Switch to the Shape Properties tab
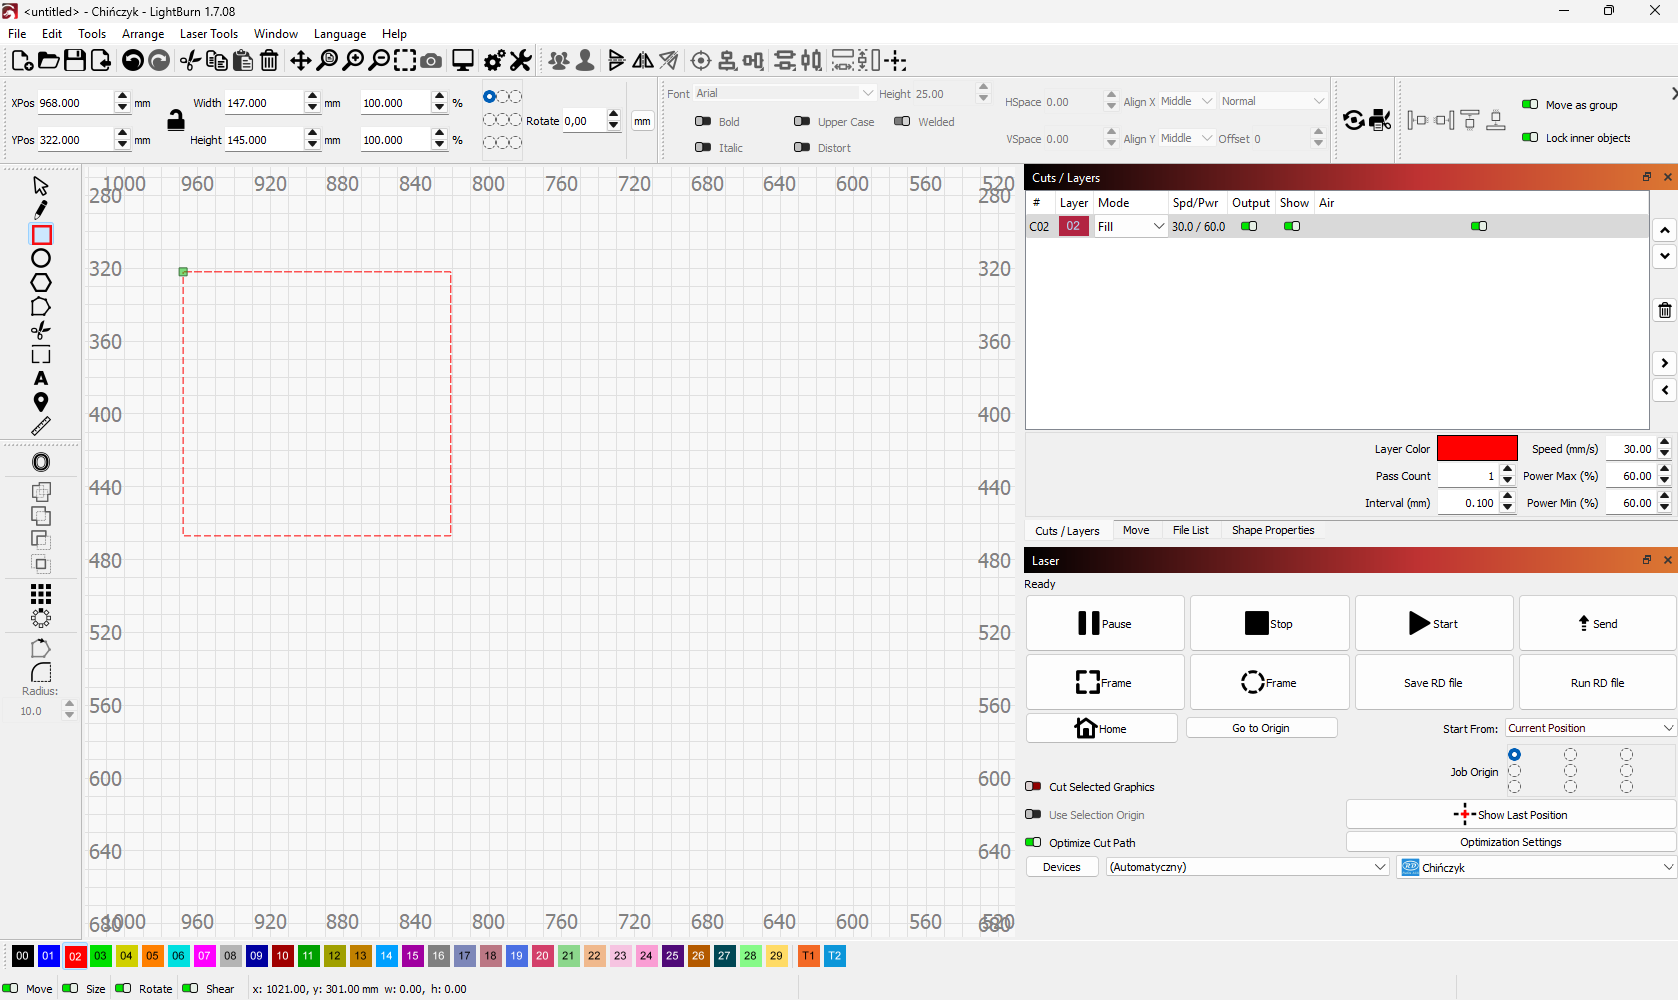This screenshot has width=1678, height=1000. (x=1272, y=531)
